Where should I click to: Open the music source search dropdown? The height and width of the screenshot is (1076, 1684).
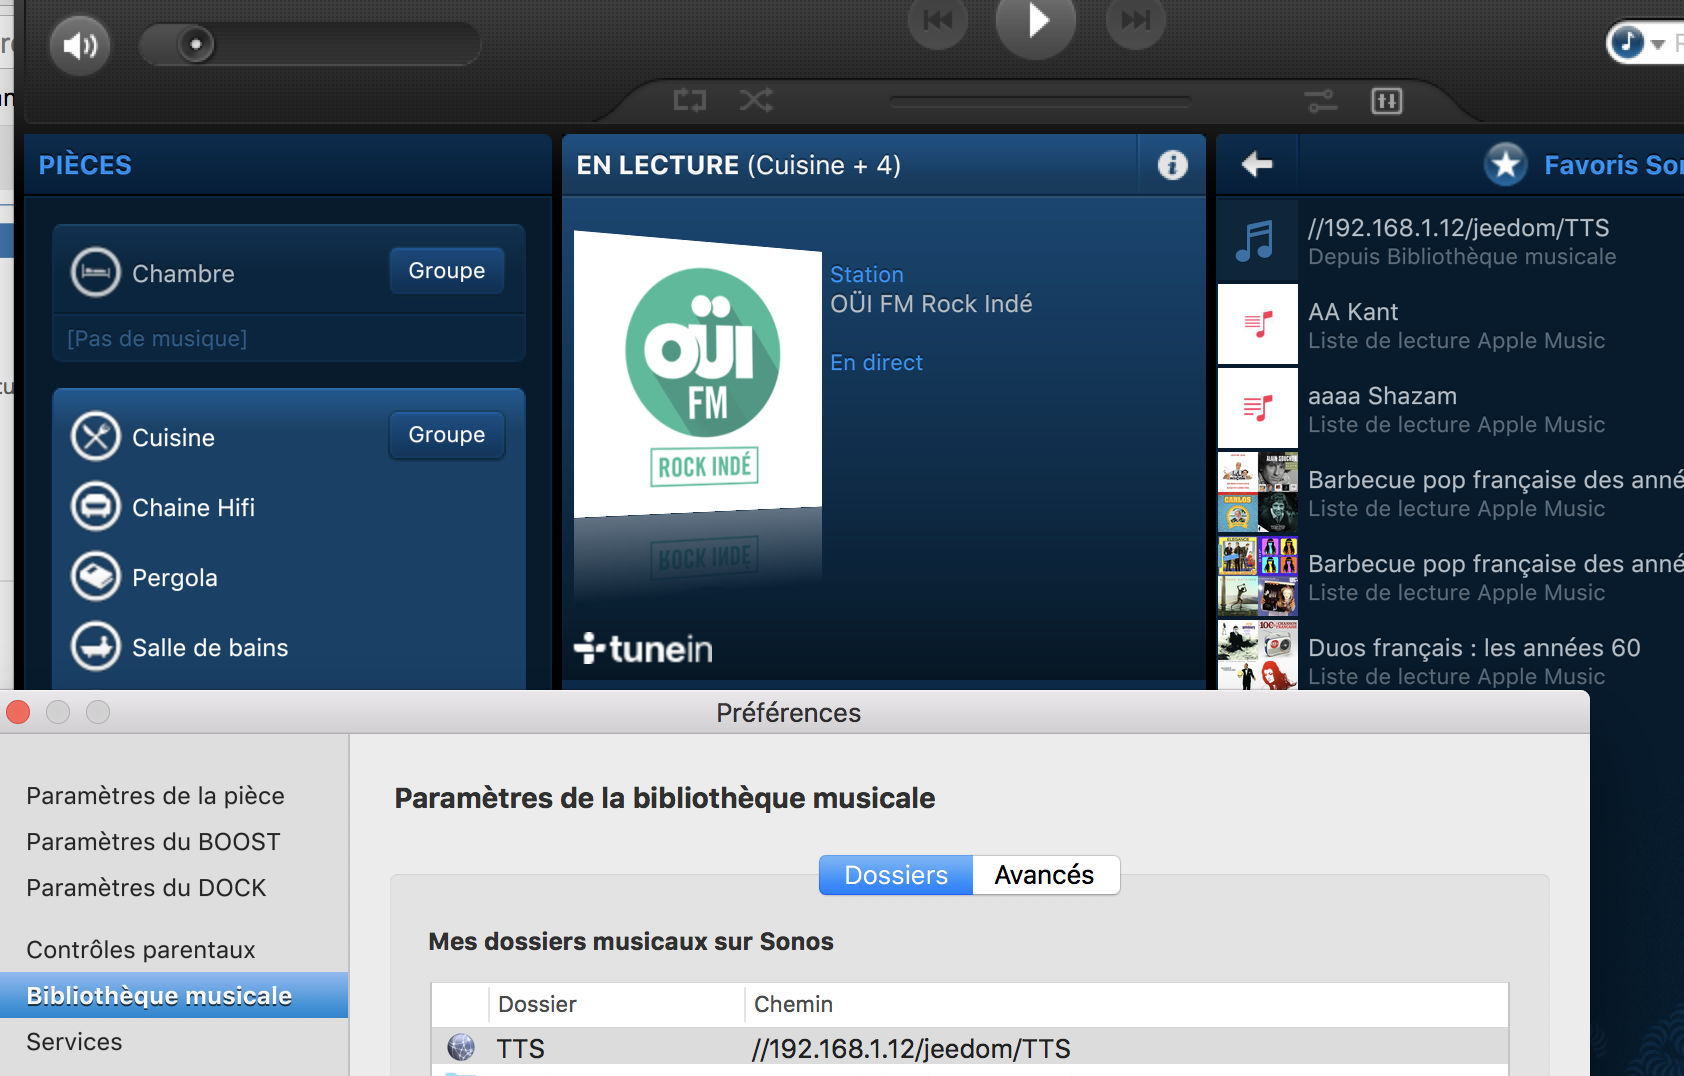pyautogui.click(x=1639, y=43)
